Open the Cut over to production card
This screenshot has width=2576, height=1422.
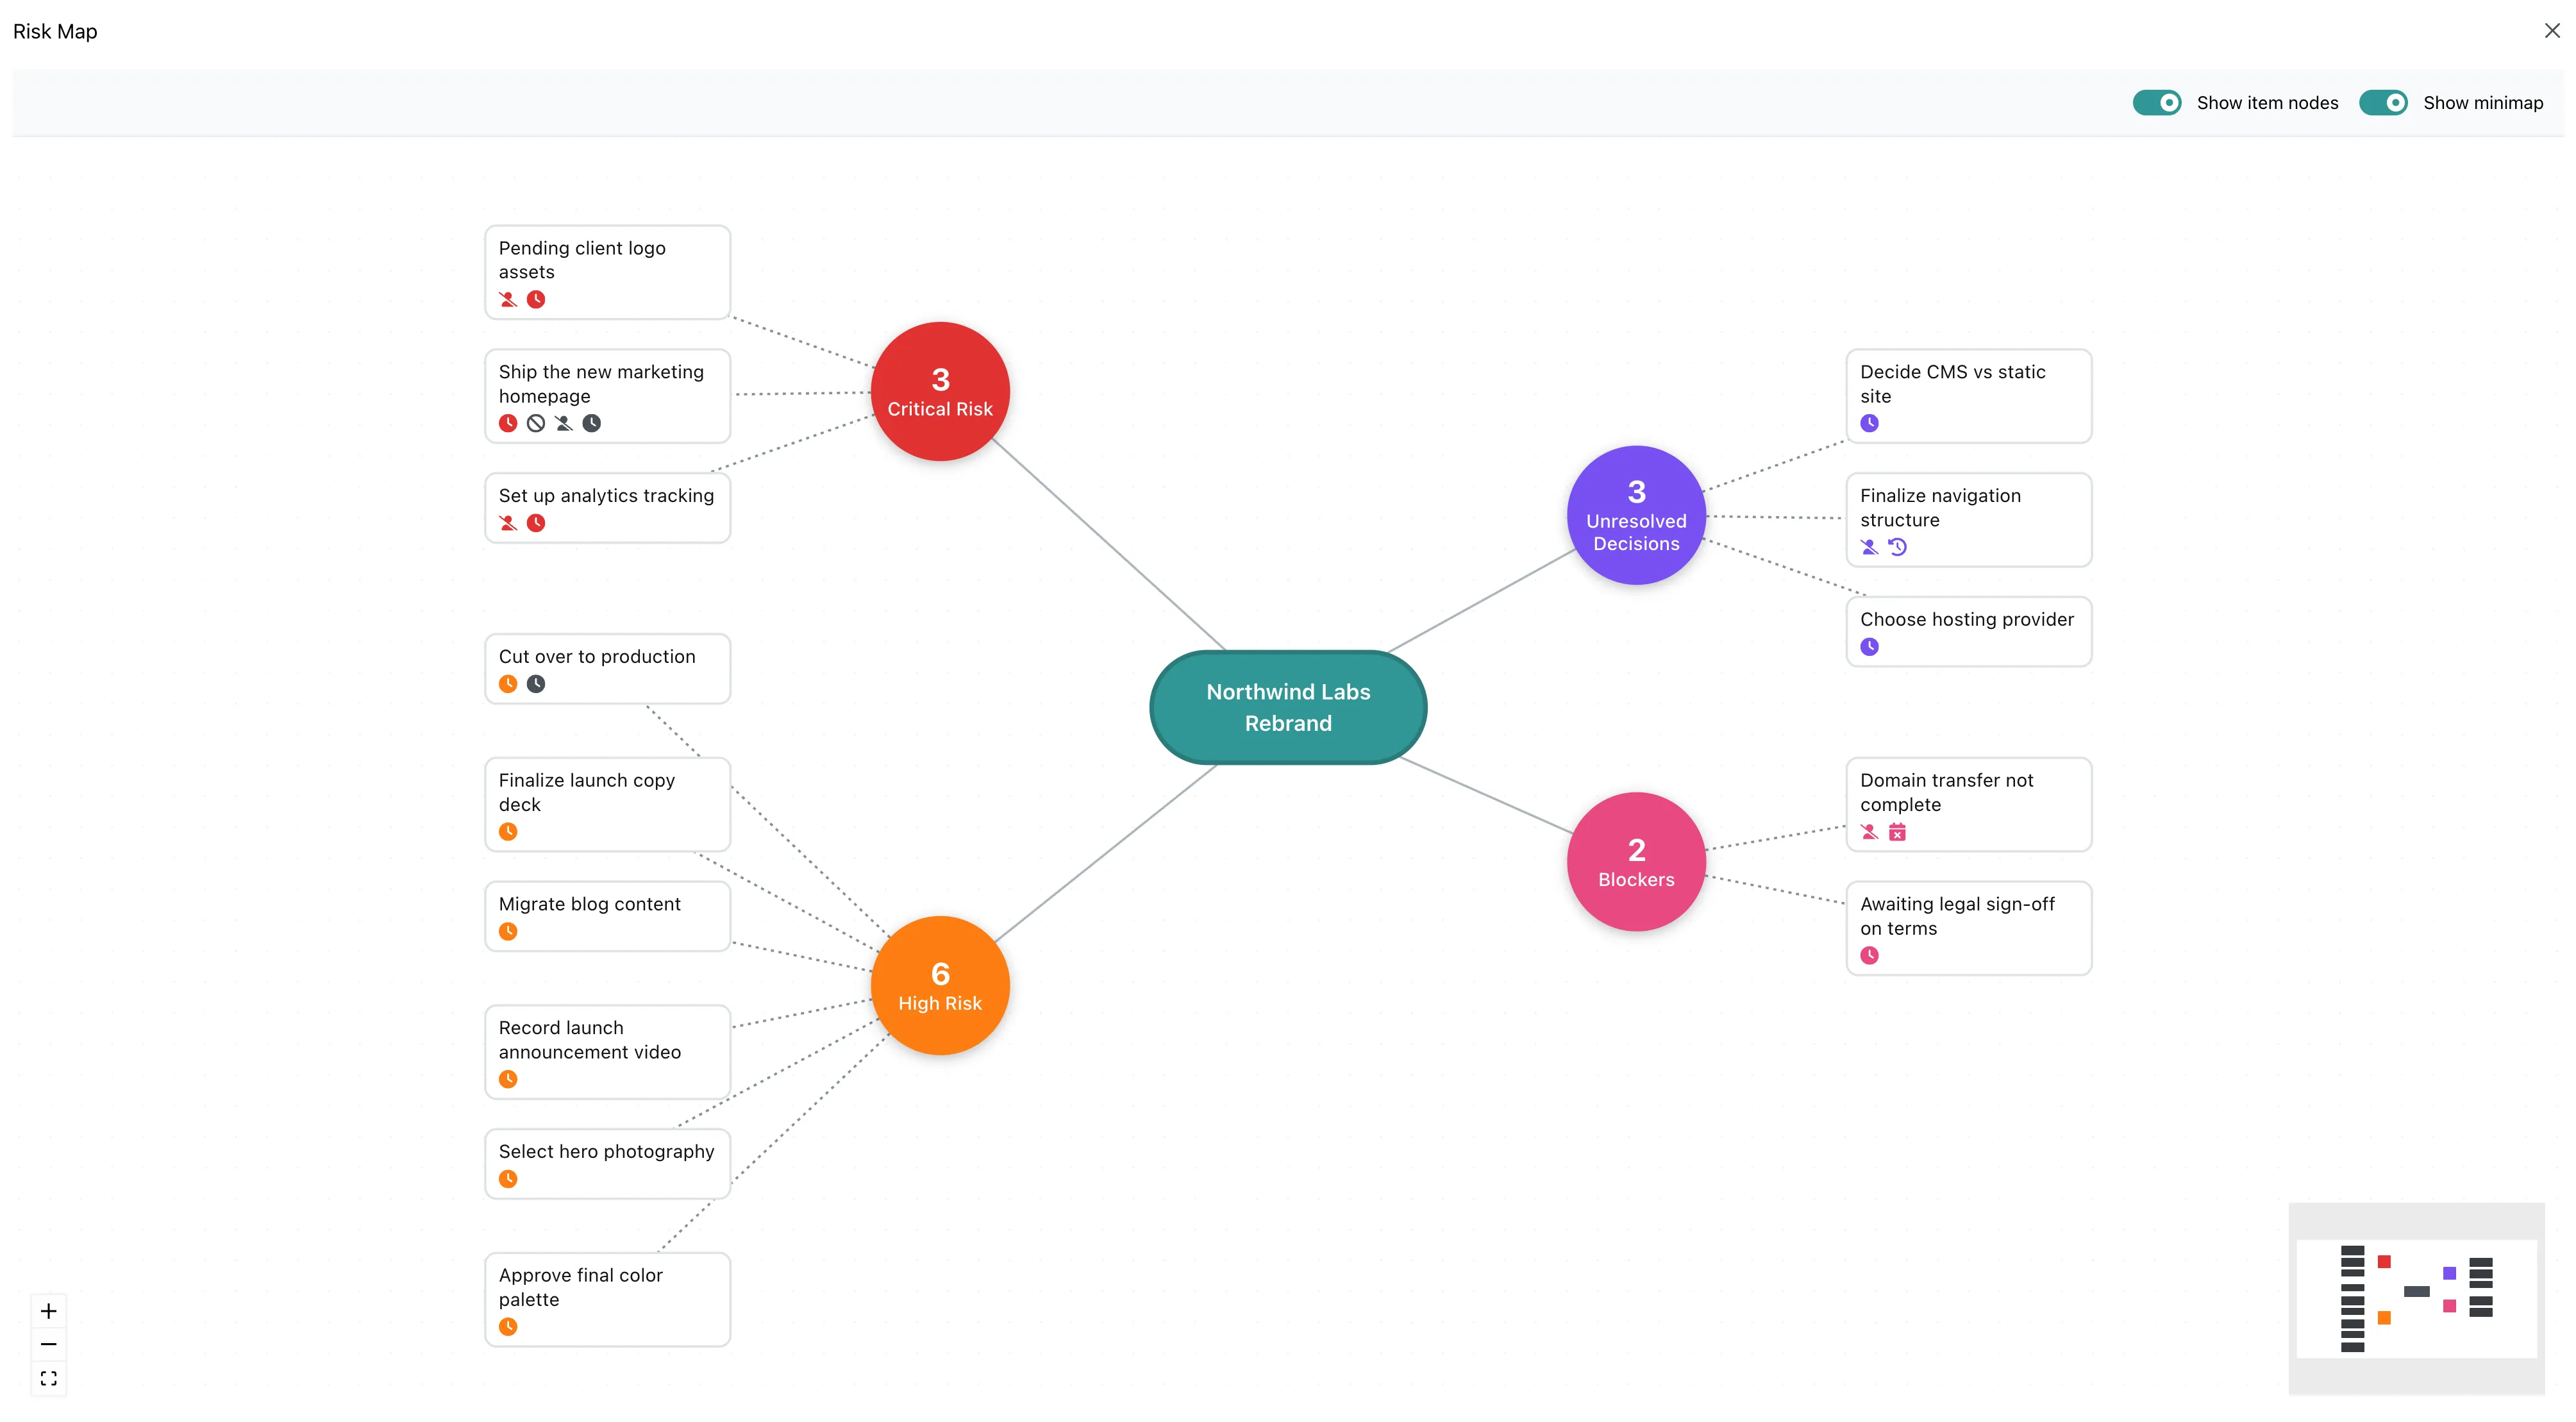pos(607,669)
